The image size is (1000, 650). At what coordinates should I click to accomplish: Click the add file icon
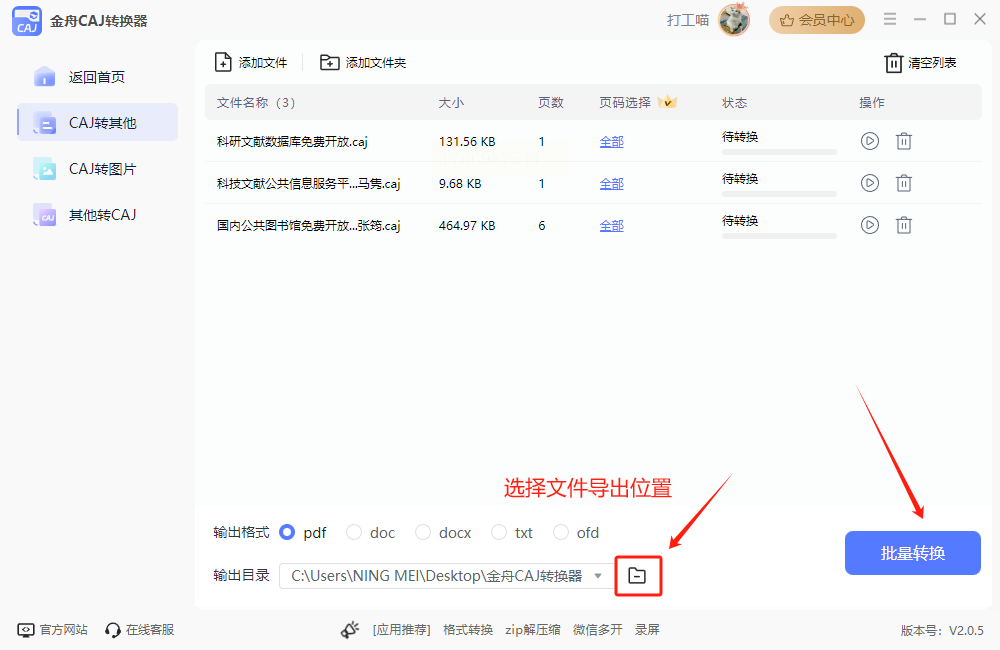point(223,63)
